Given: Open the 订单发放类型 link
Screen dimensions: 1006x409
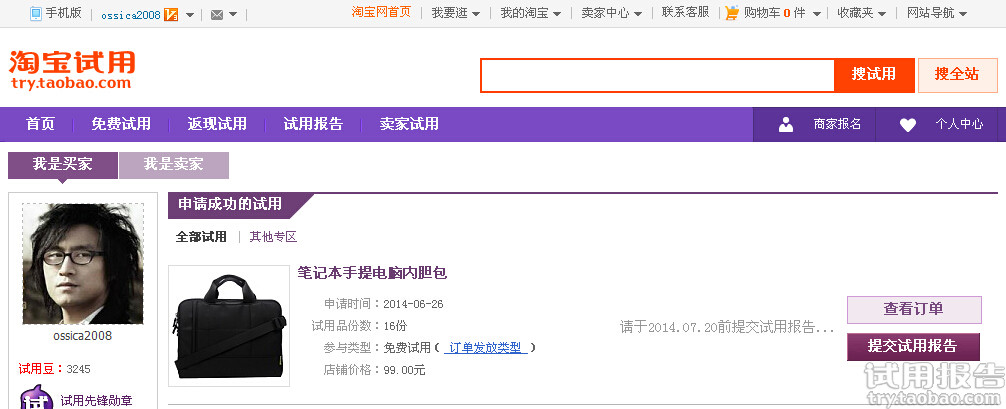Looking at the screenshot, I should point(485,348).
